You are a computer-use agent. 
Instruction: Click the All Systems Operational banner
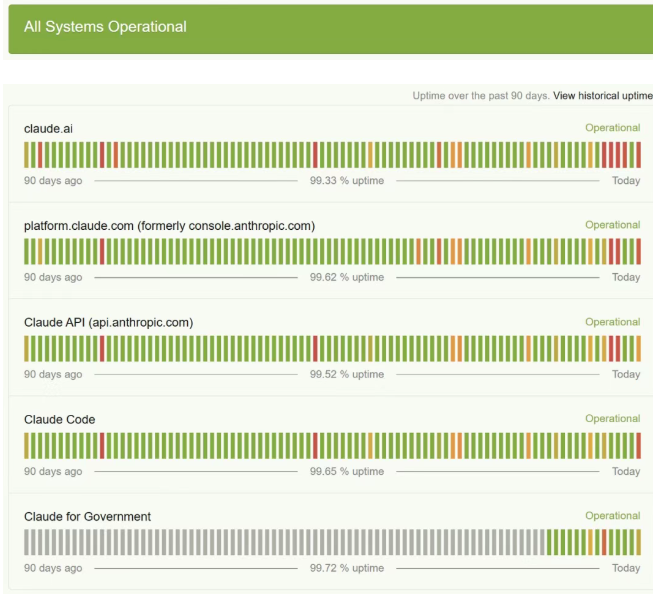331,29
